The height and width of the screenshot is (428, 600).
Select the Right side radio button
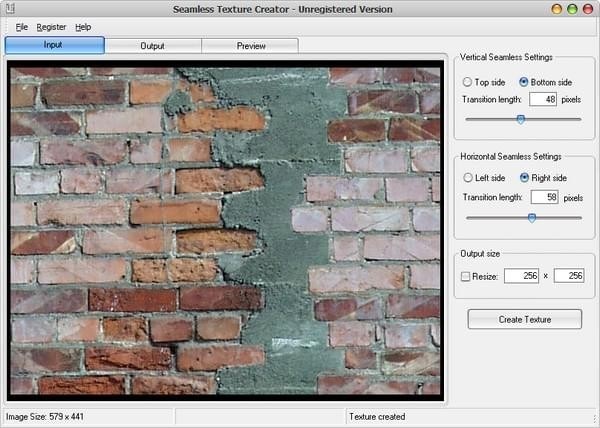524,178
